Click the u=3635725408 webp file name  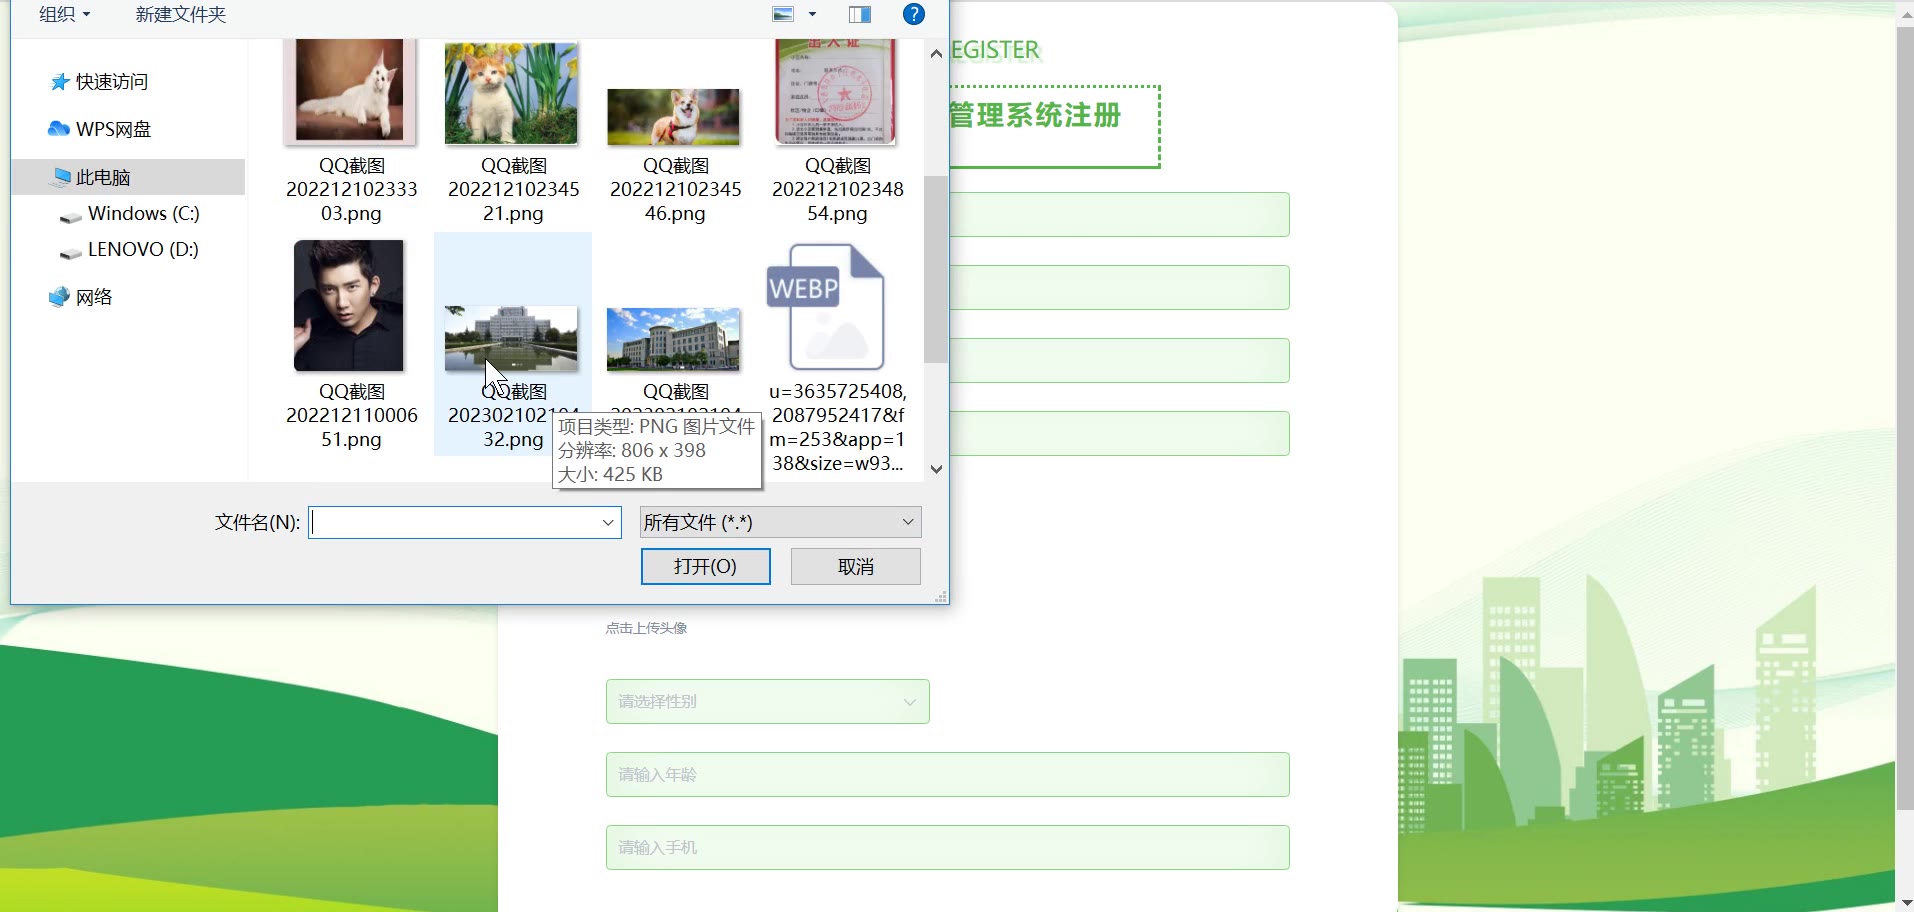[837, 427]
